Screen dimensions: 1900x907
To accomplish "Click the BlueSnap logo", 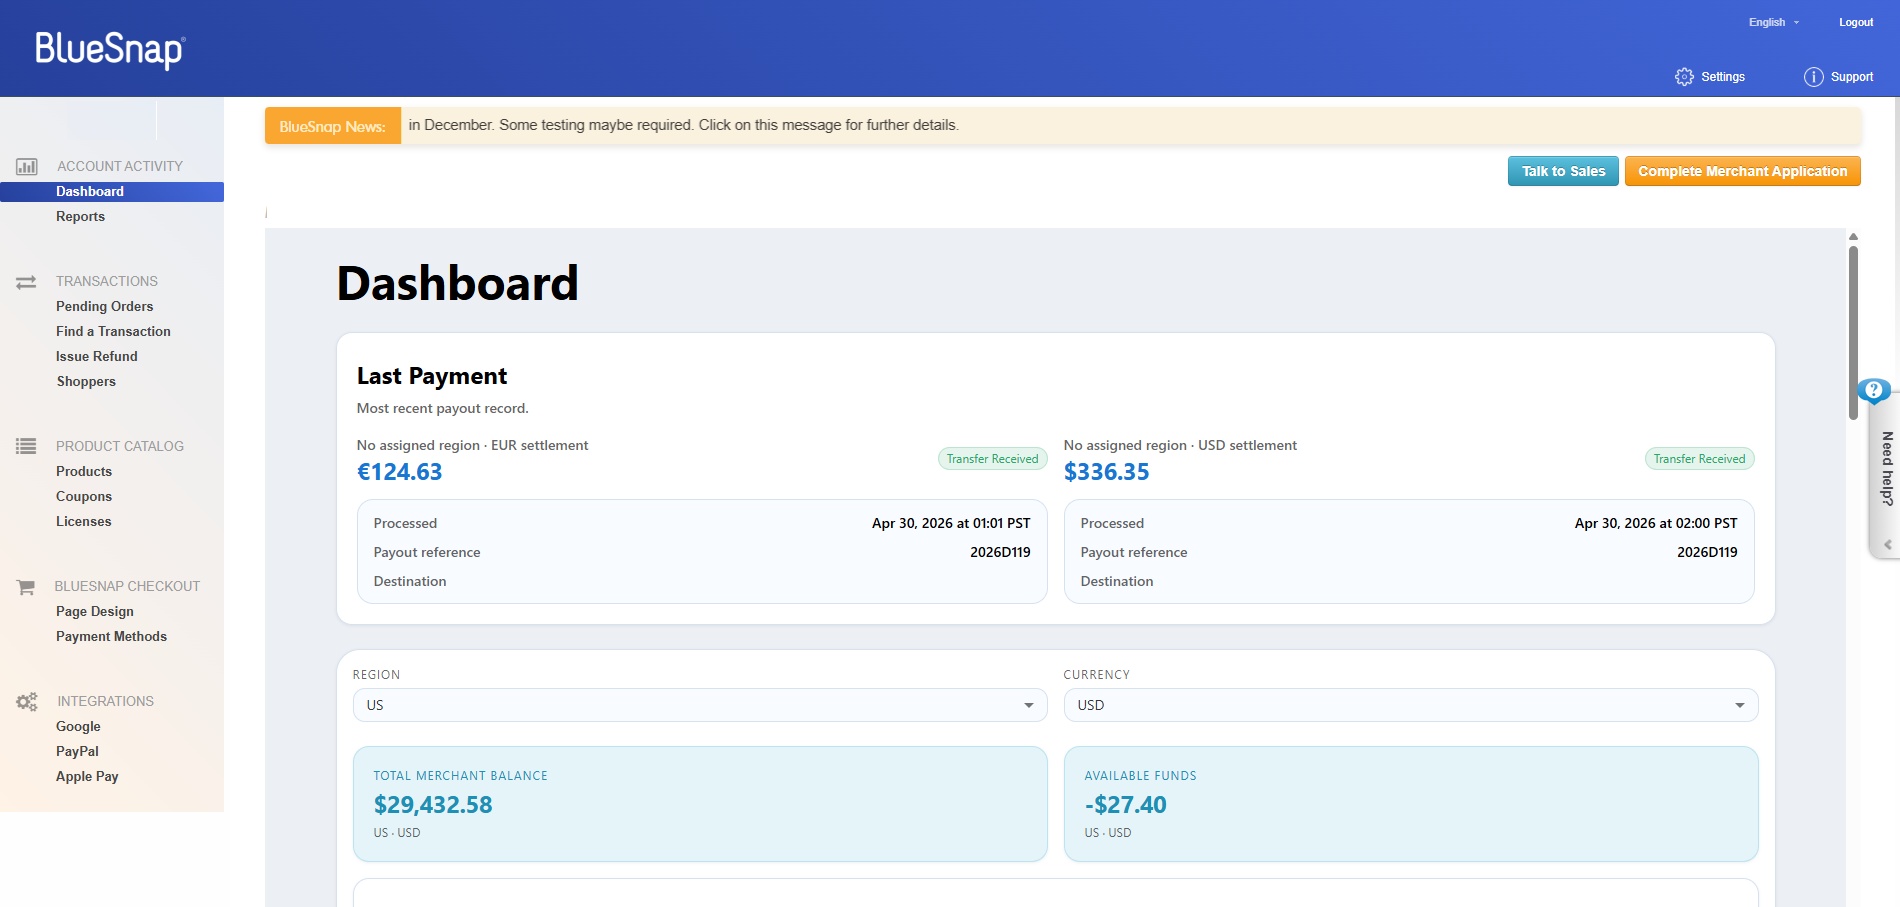I will pos(110,49).
